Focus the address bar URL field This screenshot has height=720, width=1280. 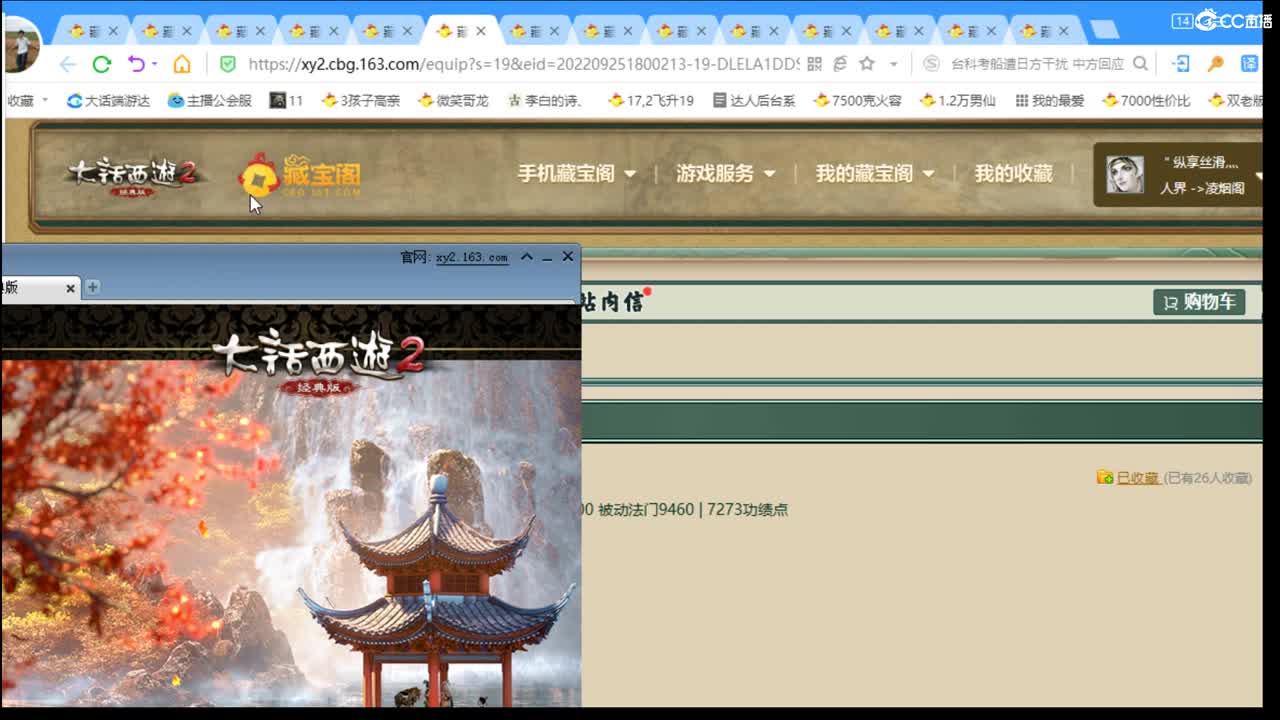[523, 64]
